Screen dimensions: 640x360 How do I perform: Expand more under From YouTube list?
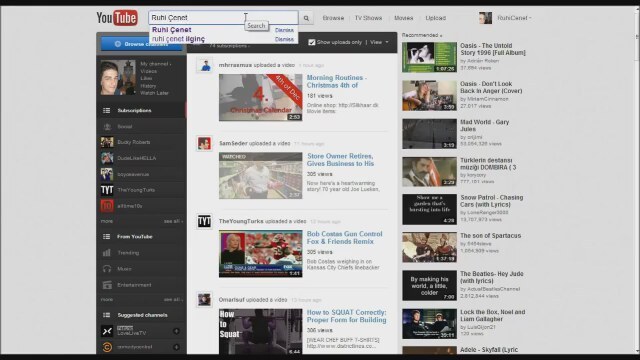107,300
